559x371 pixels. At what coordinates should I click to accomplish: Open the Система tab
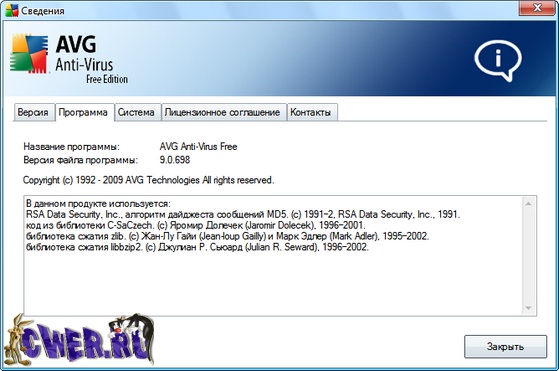coord(137,113)
